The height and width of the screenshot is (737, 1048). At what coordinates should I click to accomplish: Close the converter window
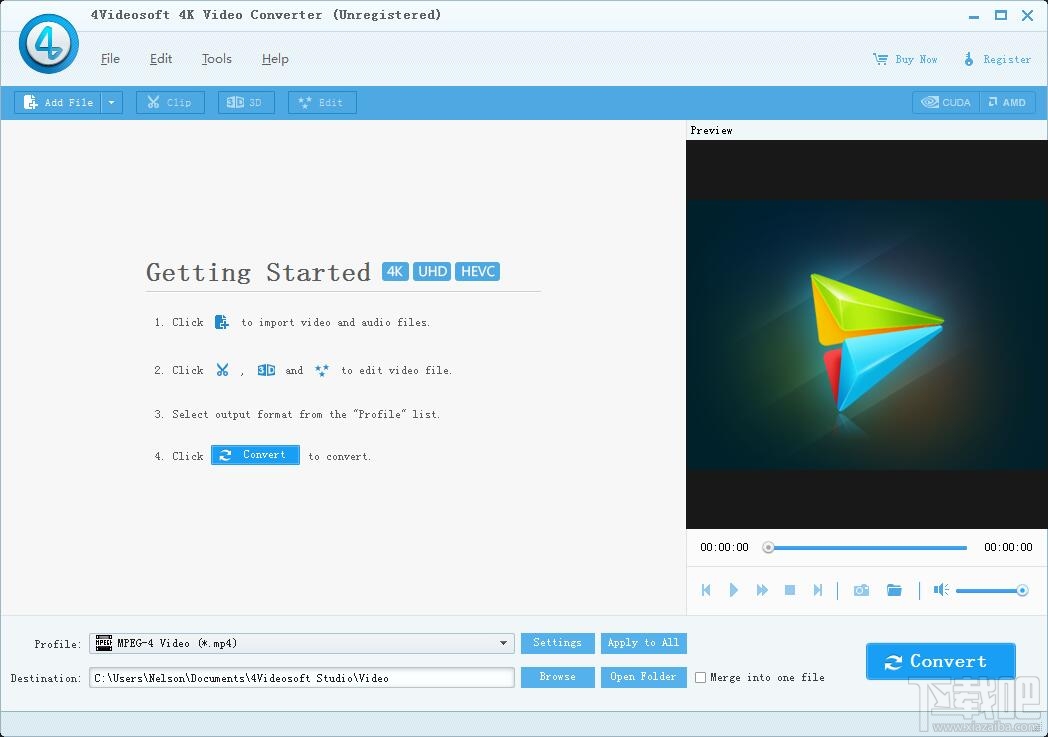point(1027,15)
